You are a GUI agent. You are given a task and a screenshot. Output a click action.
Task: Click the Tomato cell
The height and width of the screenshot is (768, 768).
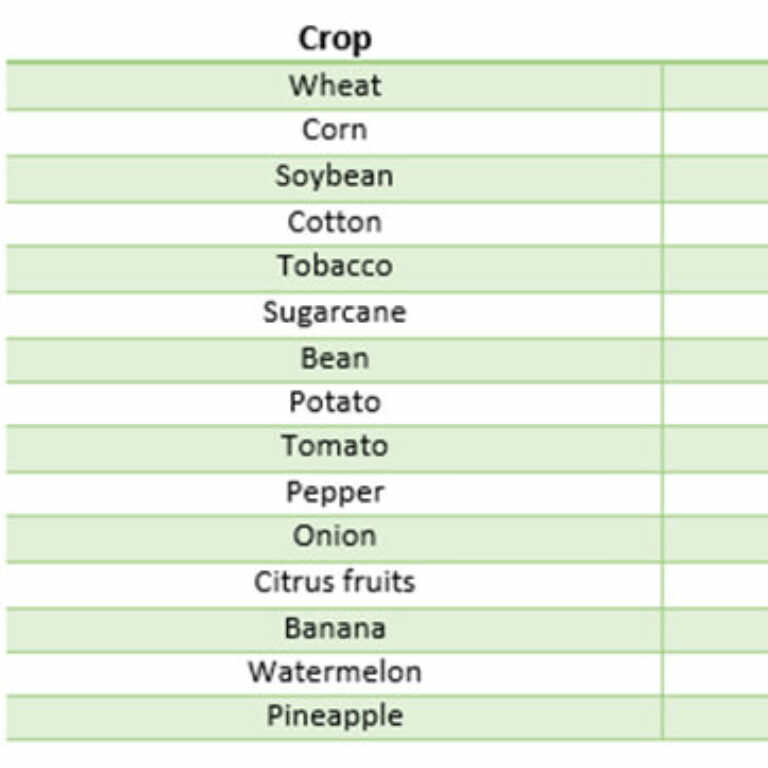coord(335,448)
